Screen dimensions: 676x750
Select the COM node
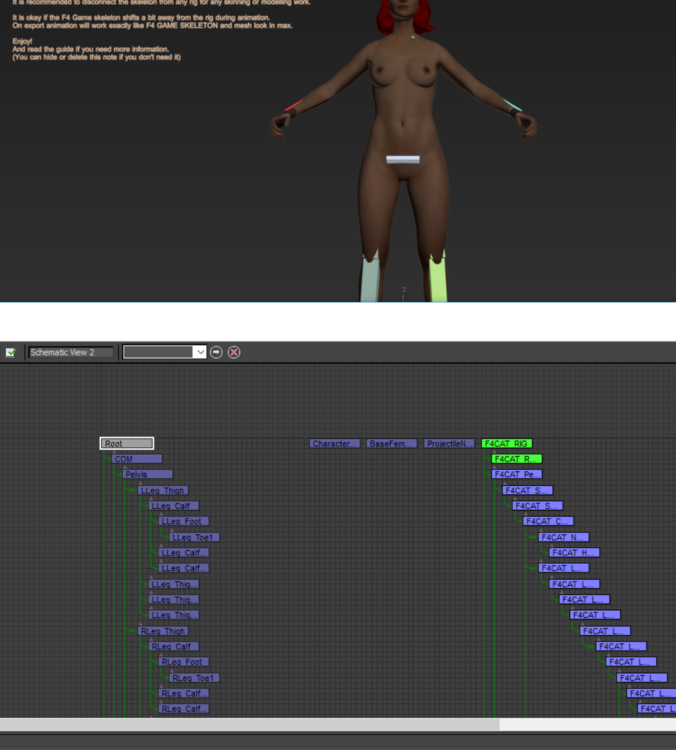(x=137, y=459)
